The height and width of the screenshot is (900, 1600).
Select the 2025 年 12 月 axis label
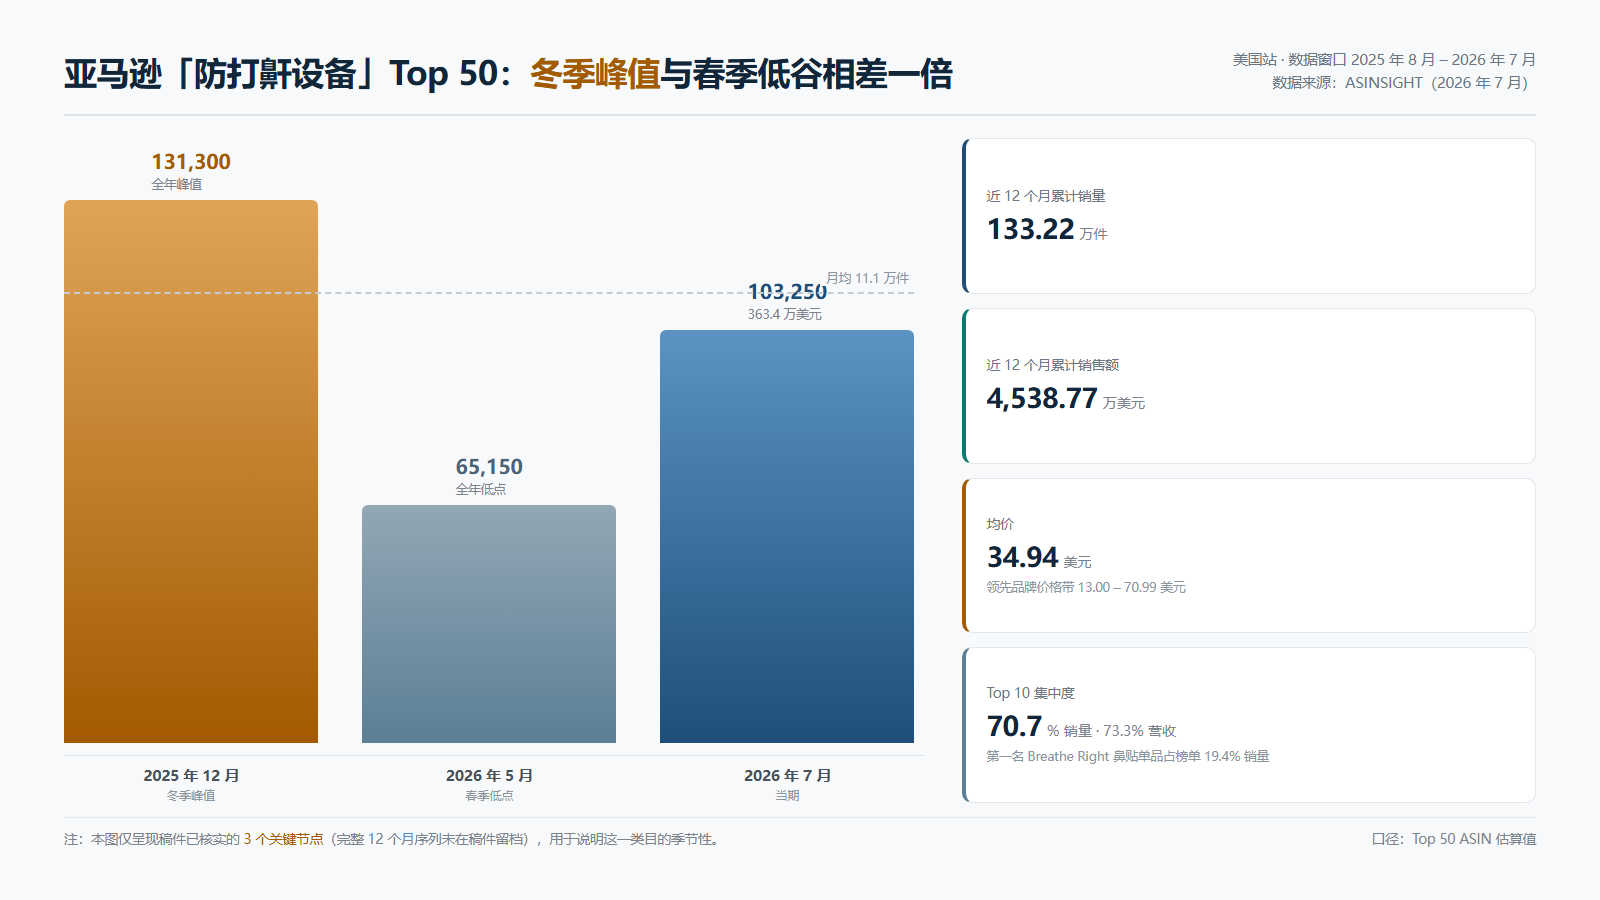coord(191,776)
